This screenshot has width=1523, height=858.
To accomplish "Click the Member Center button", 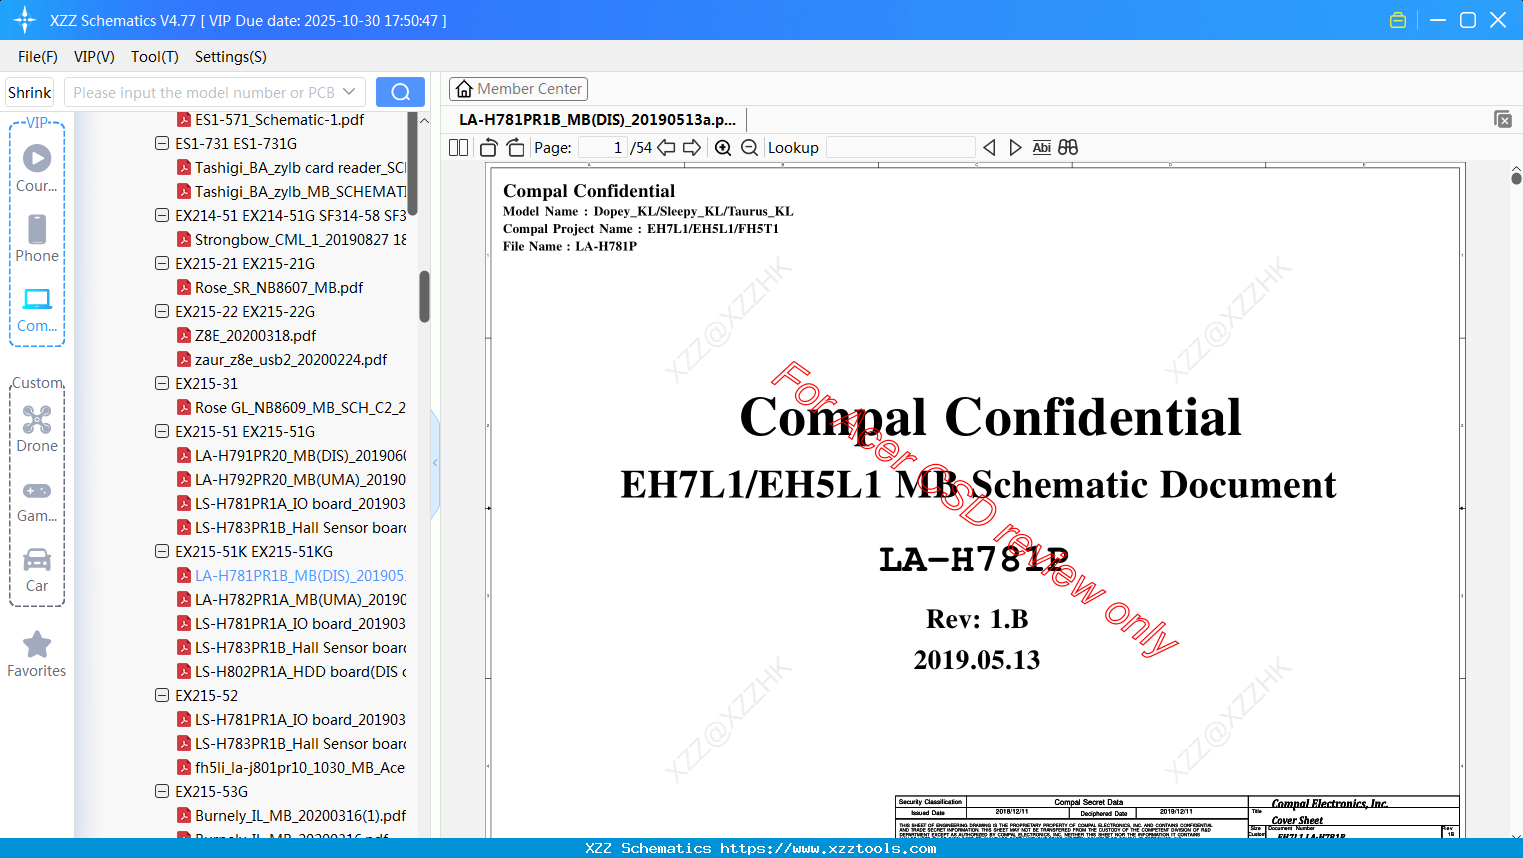I will point(518,89).
